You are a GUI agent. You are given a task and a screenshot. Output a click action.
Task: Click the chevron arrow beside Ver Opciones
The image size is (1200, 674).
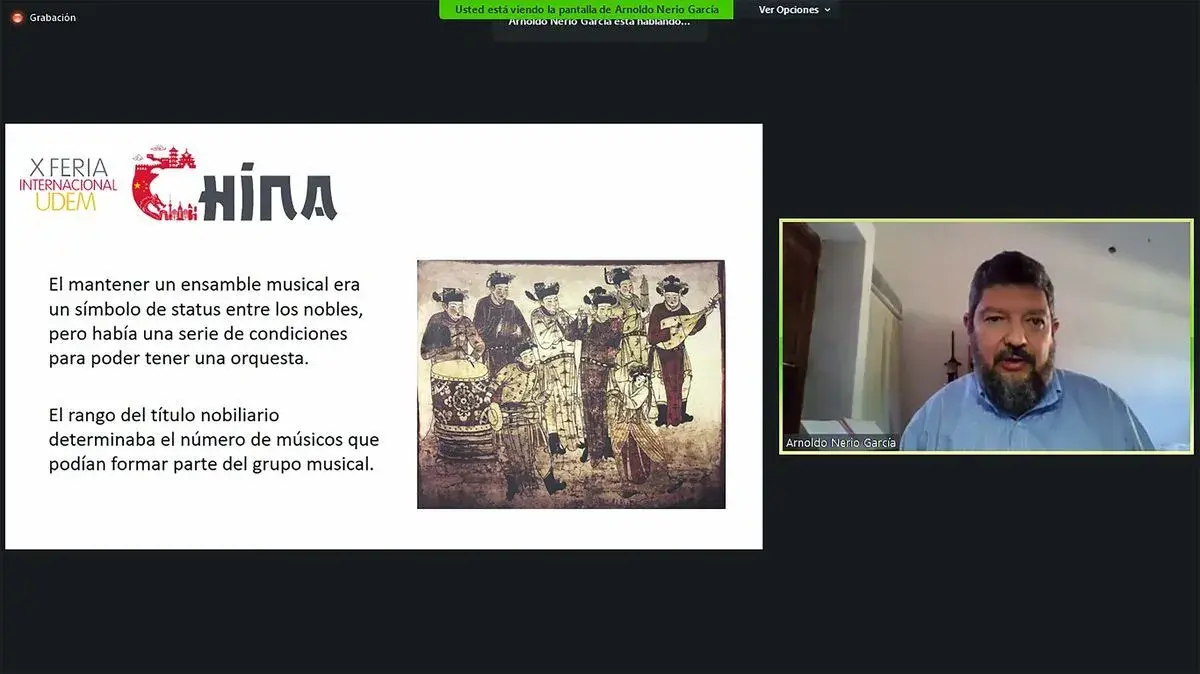point(827,10)
